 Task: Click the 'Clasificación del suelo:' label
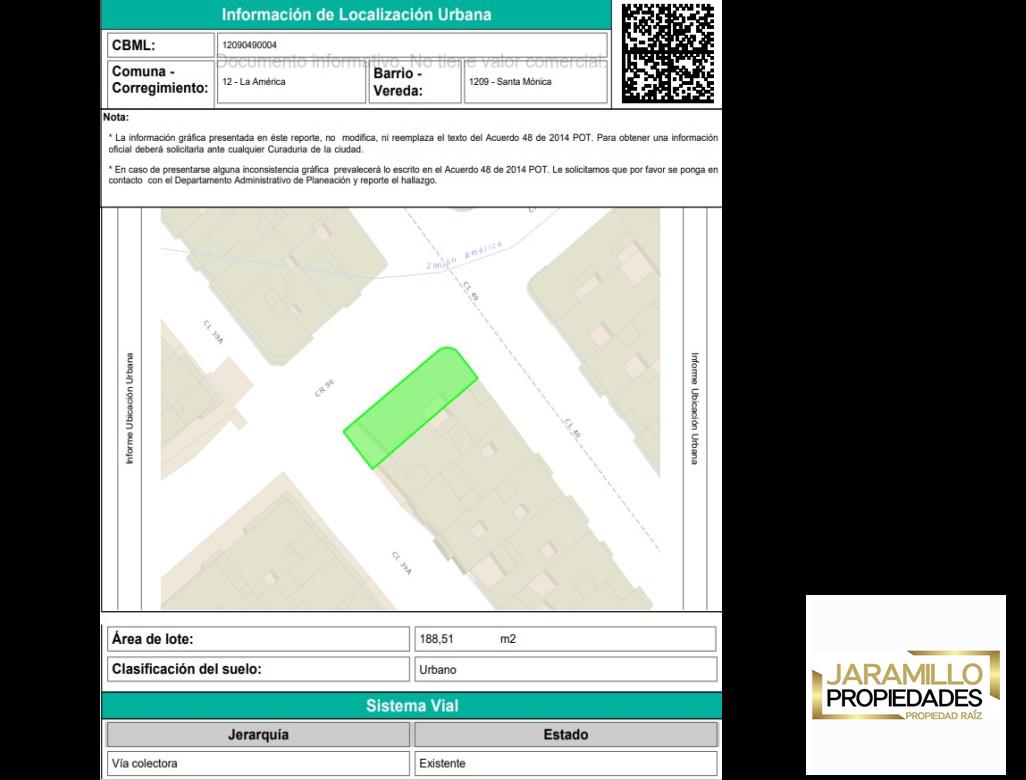click(x=186, y=669)
